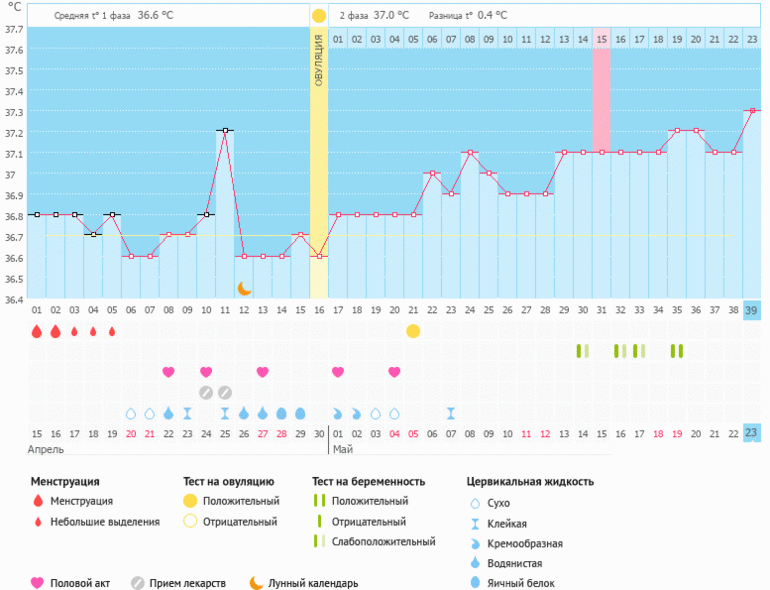Select the menstruation drop on cycle day 01

coord(37,331)
